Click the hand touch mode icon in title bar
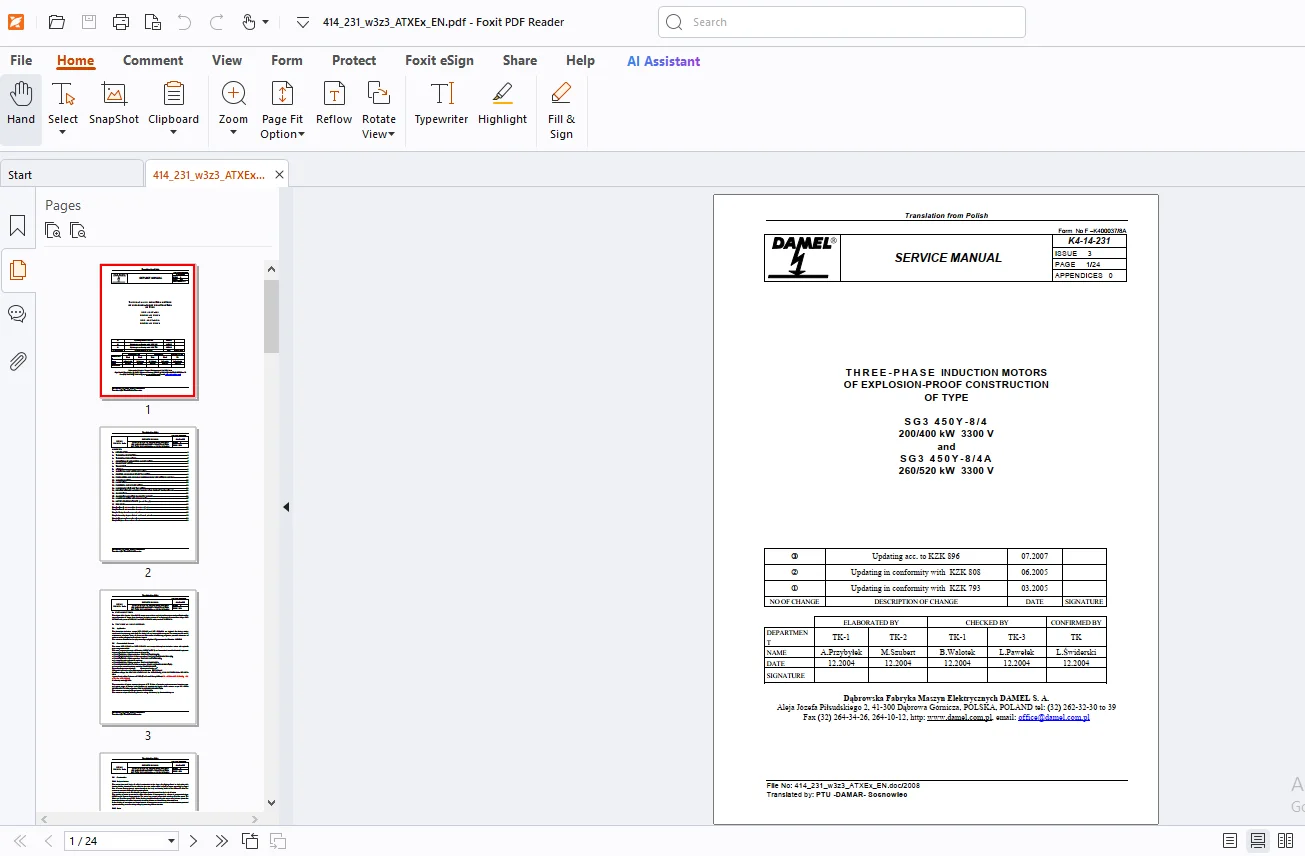Screen dimensions: 1305x856 click(x=249, y=22)
